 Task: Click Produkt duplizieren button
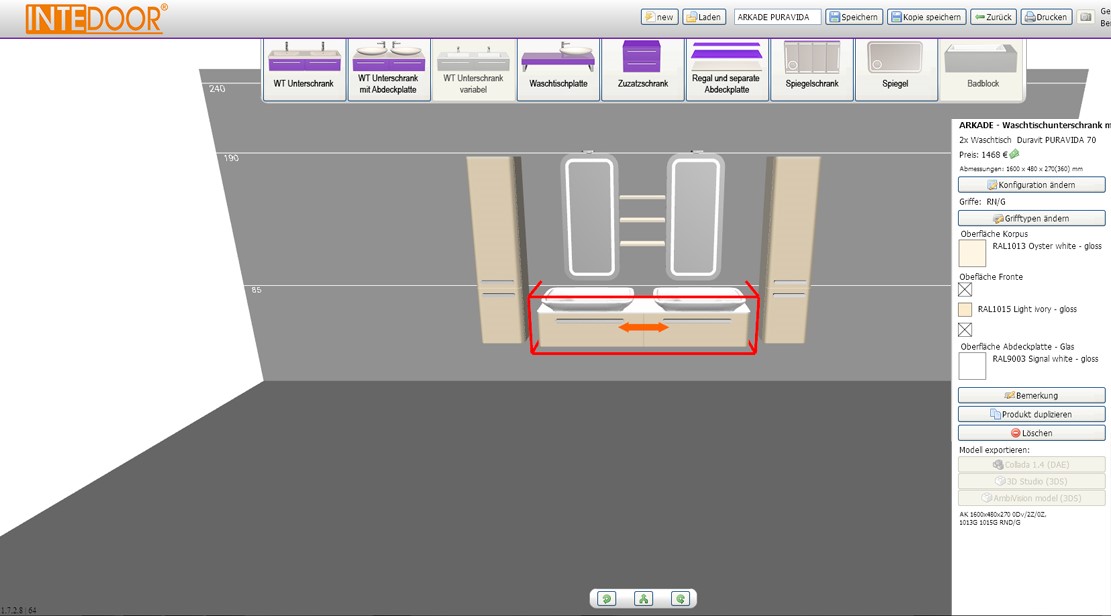1031,414
